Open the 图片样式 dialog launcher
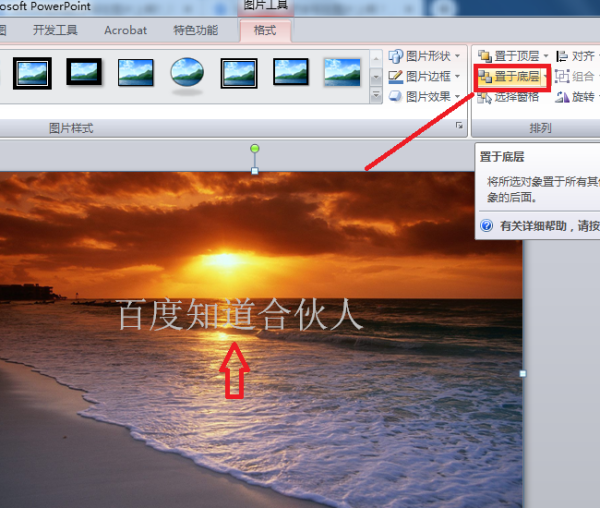The image size is (600, 508). coord(459,125)
